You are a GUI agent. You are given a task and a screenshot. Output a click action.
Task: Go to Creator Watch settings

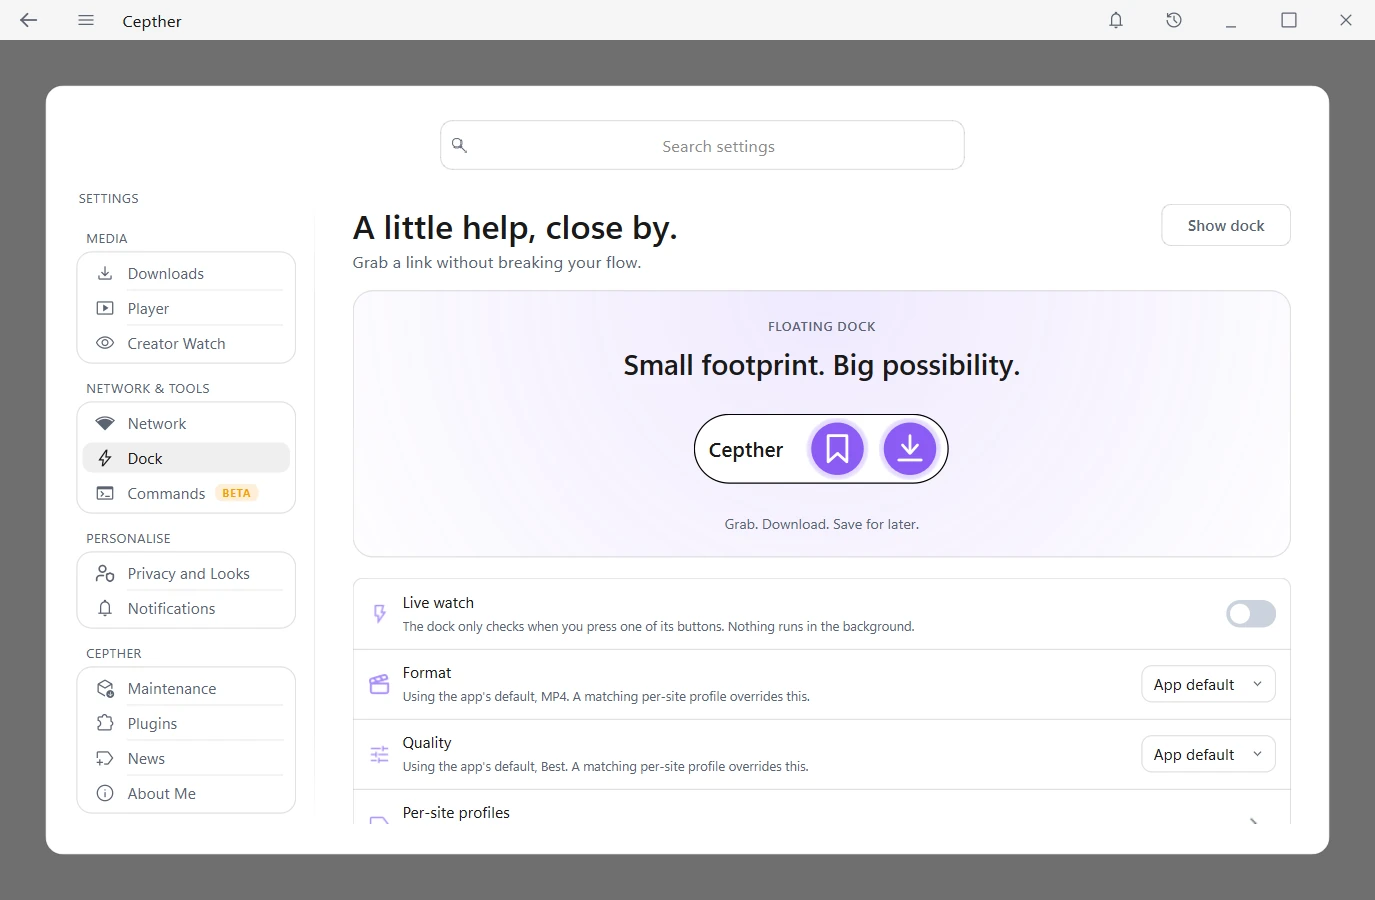pos(186,343)
